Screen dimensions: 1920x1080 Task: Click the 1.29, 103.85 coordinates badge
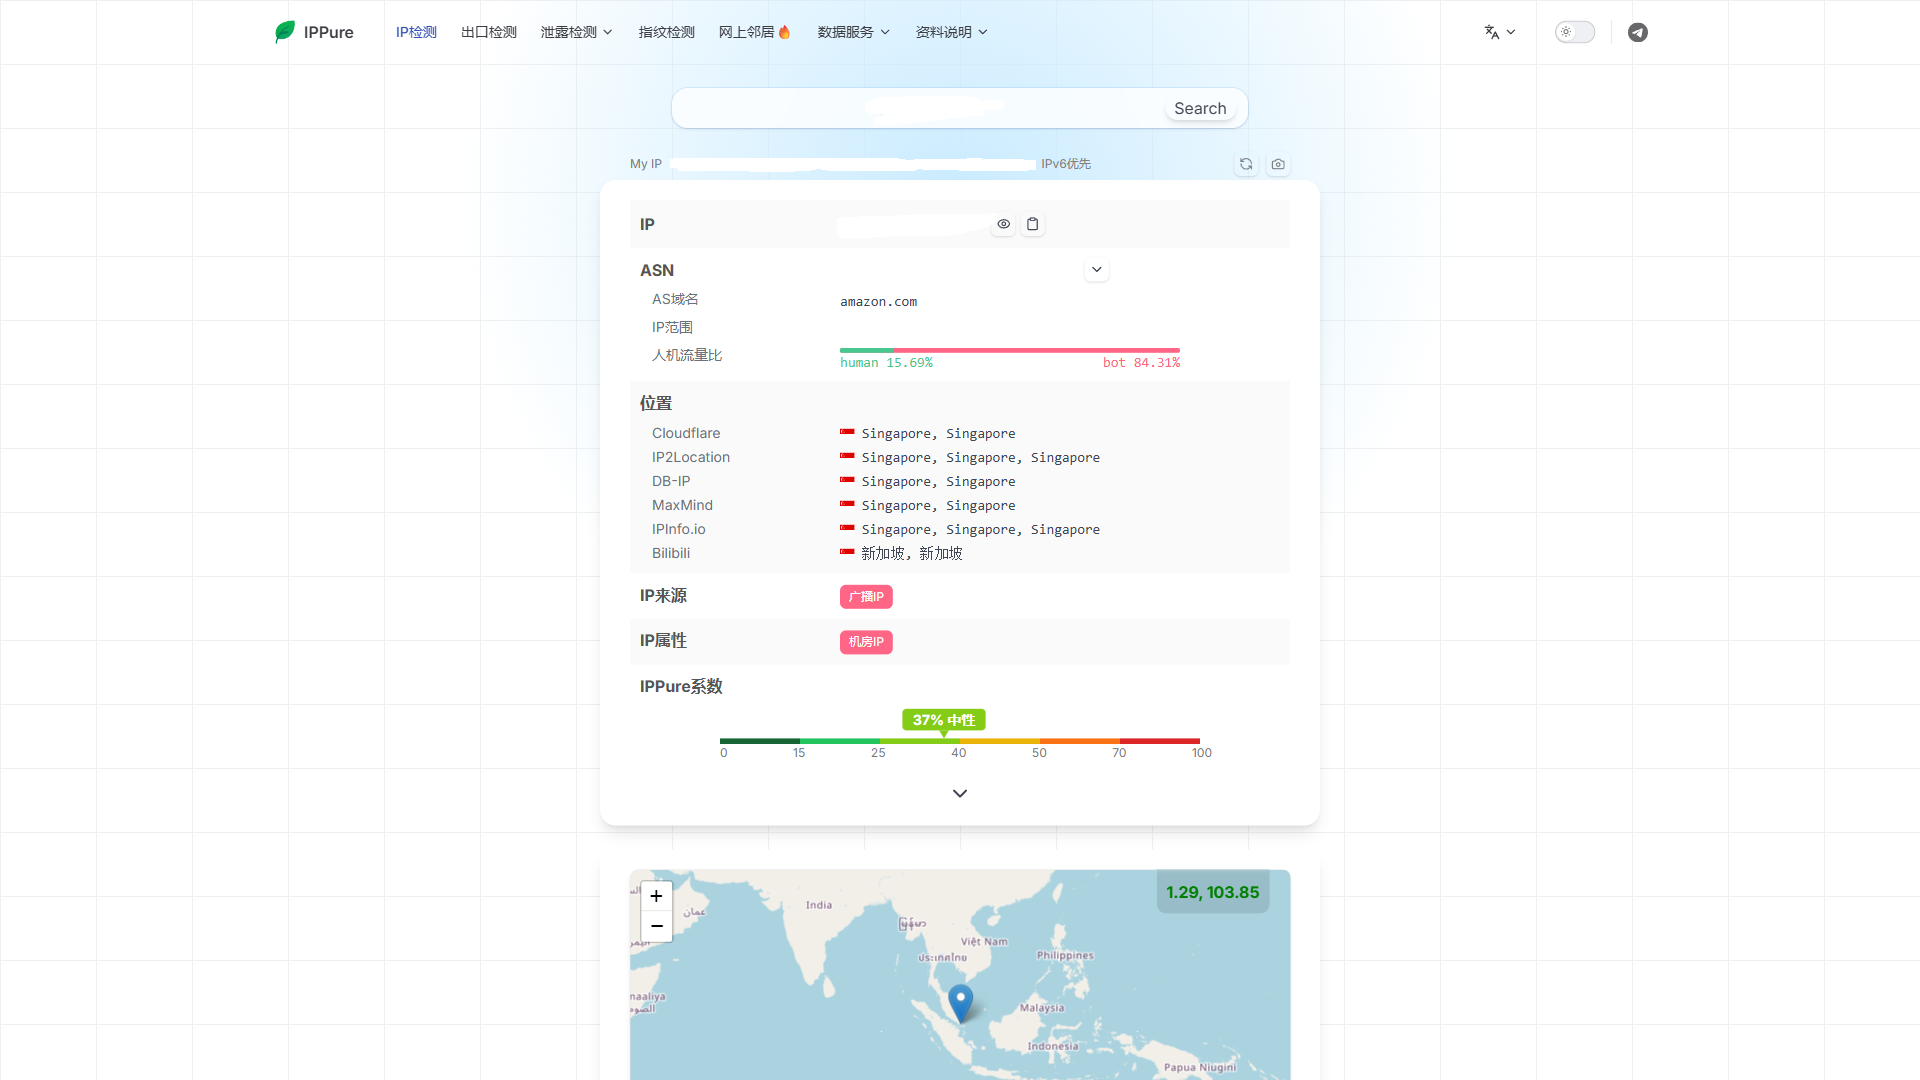tap(1213, 892)
